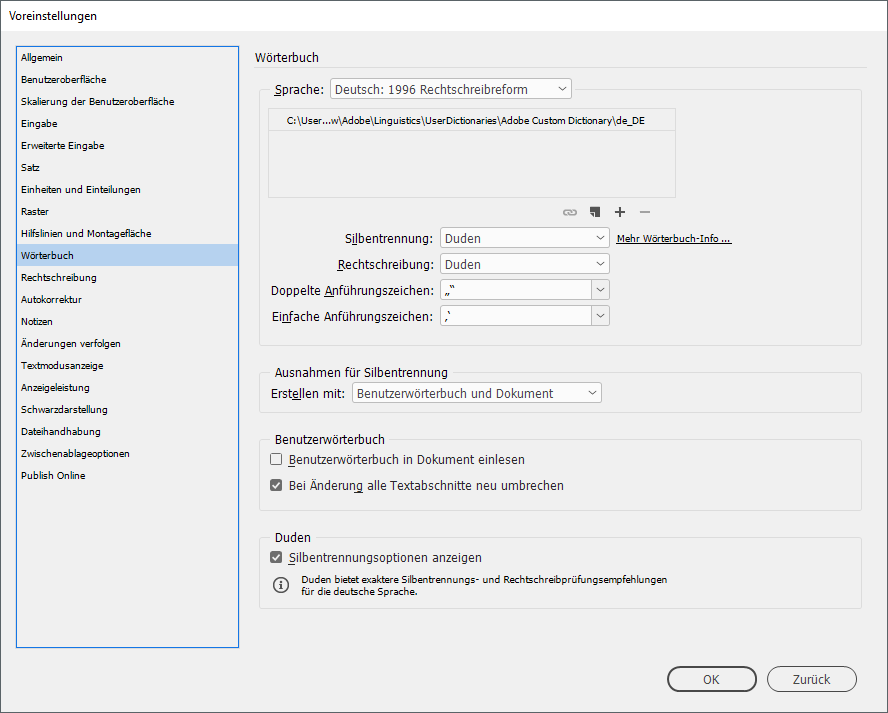
Task: Open Einheiten und Einteilungen settings
Action: point(127,190)
